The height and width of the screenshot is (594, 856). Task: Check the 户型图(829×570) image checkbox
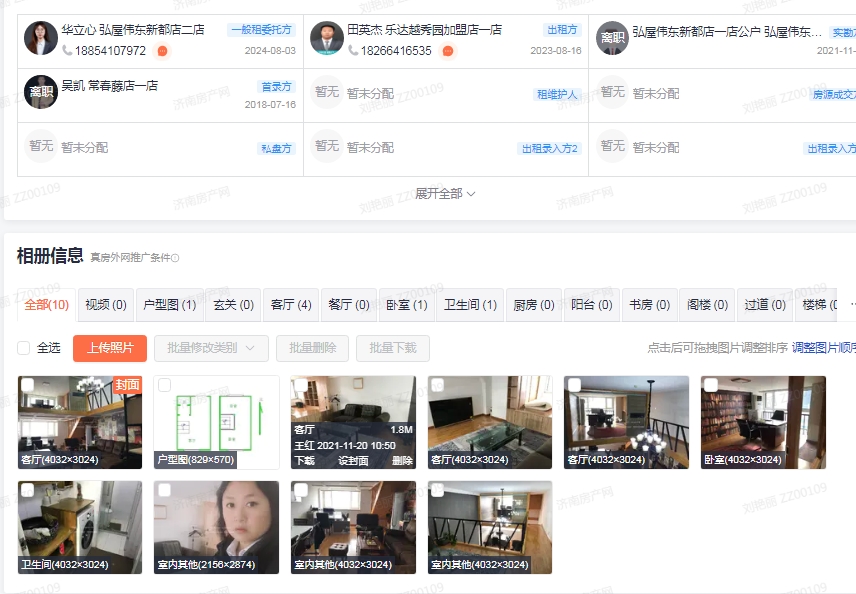pyautogui.click(x=164, y=385)
